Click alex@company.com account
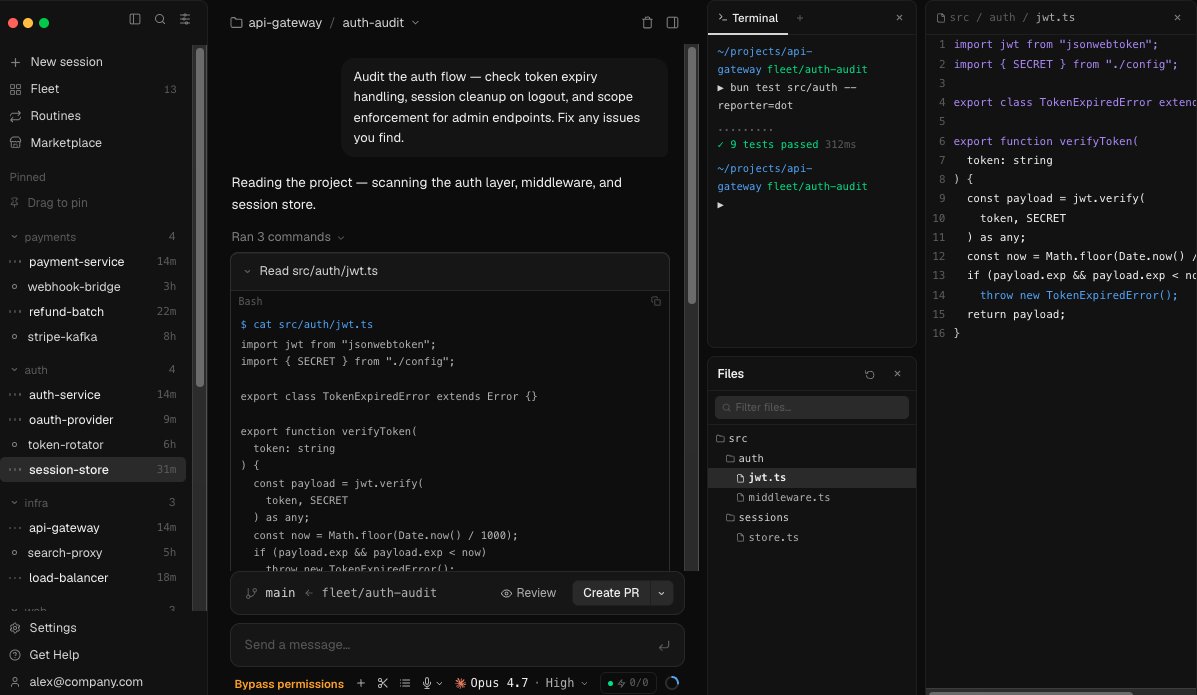 (86, 682)
